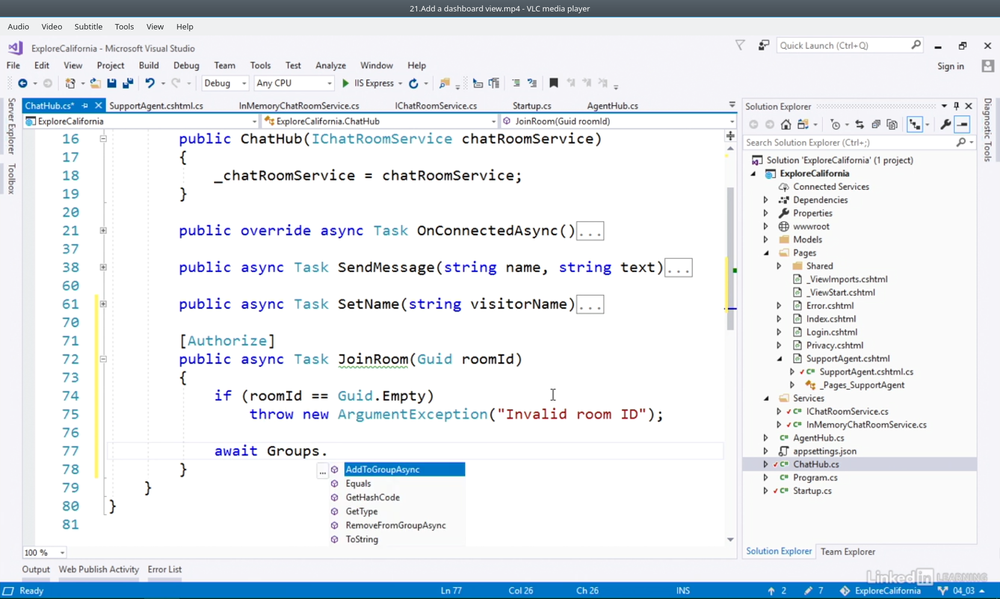Click the Navigate Backward arrow in toolbar
Screen dimensions: 1000x599
(22, 83)
